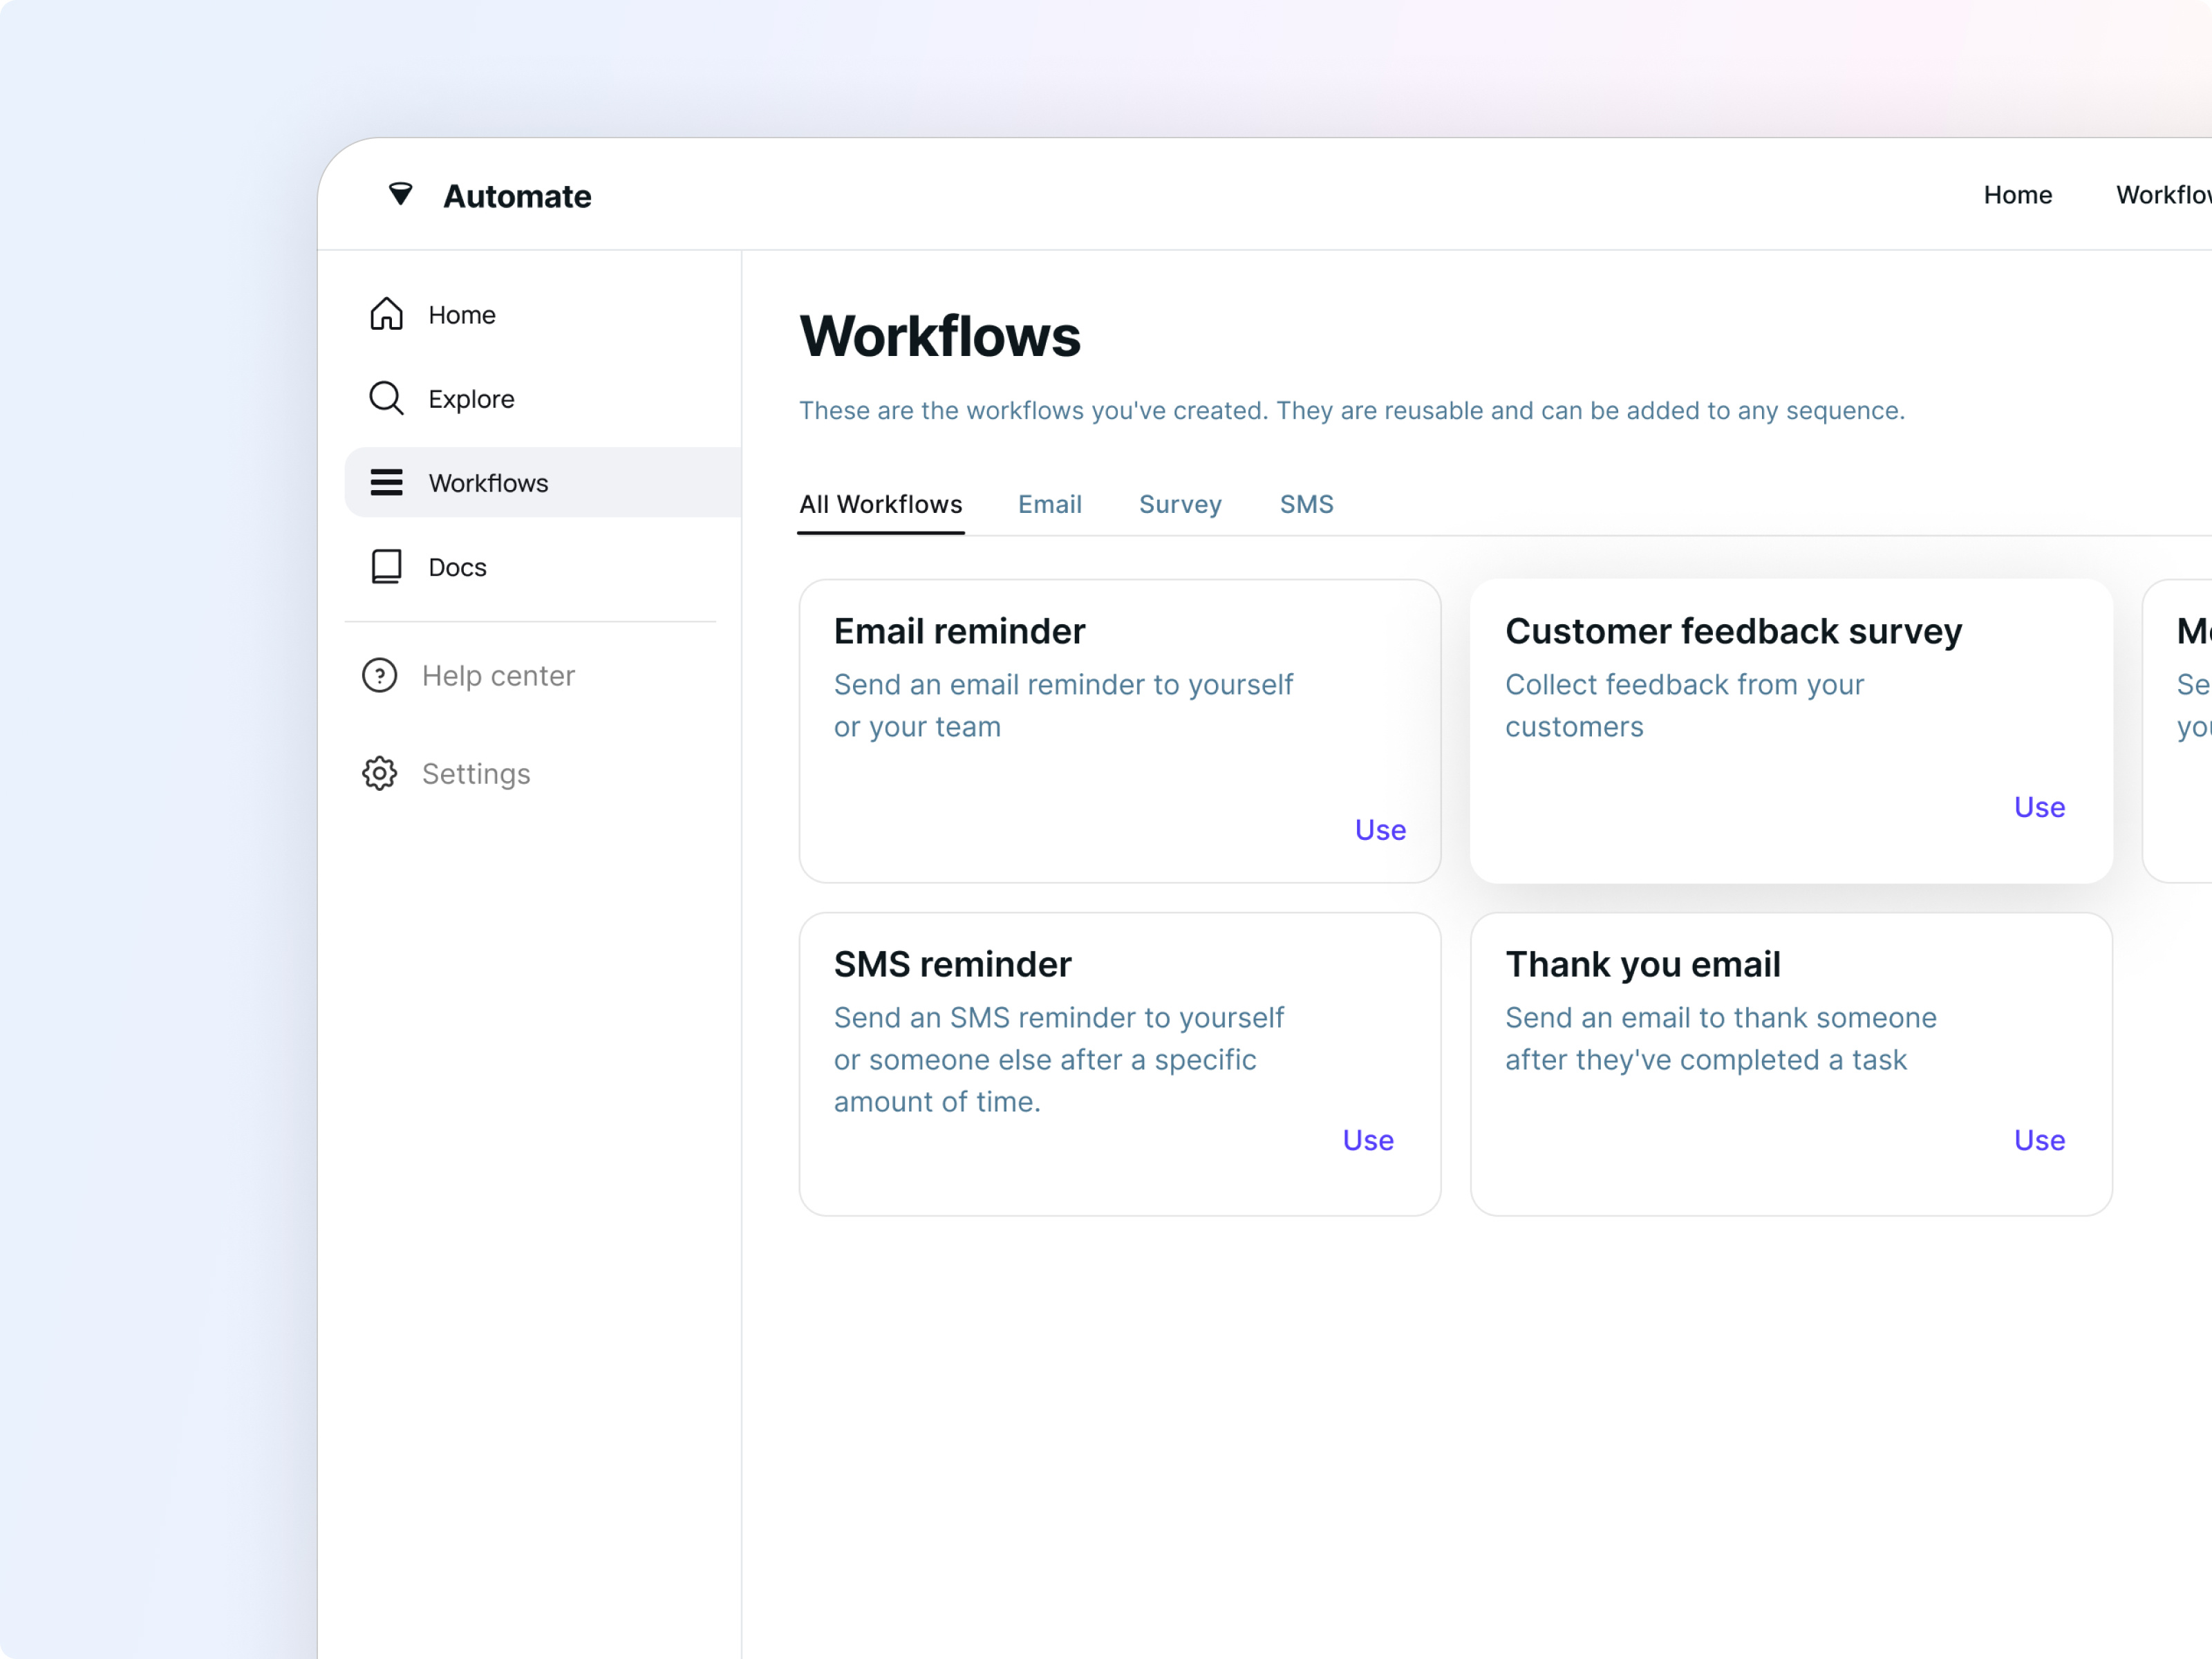Select the SMS filter tab
The image size is (2212, 1659).
coord(1306,504)
